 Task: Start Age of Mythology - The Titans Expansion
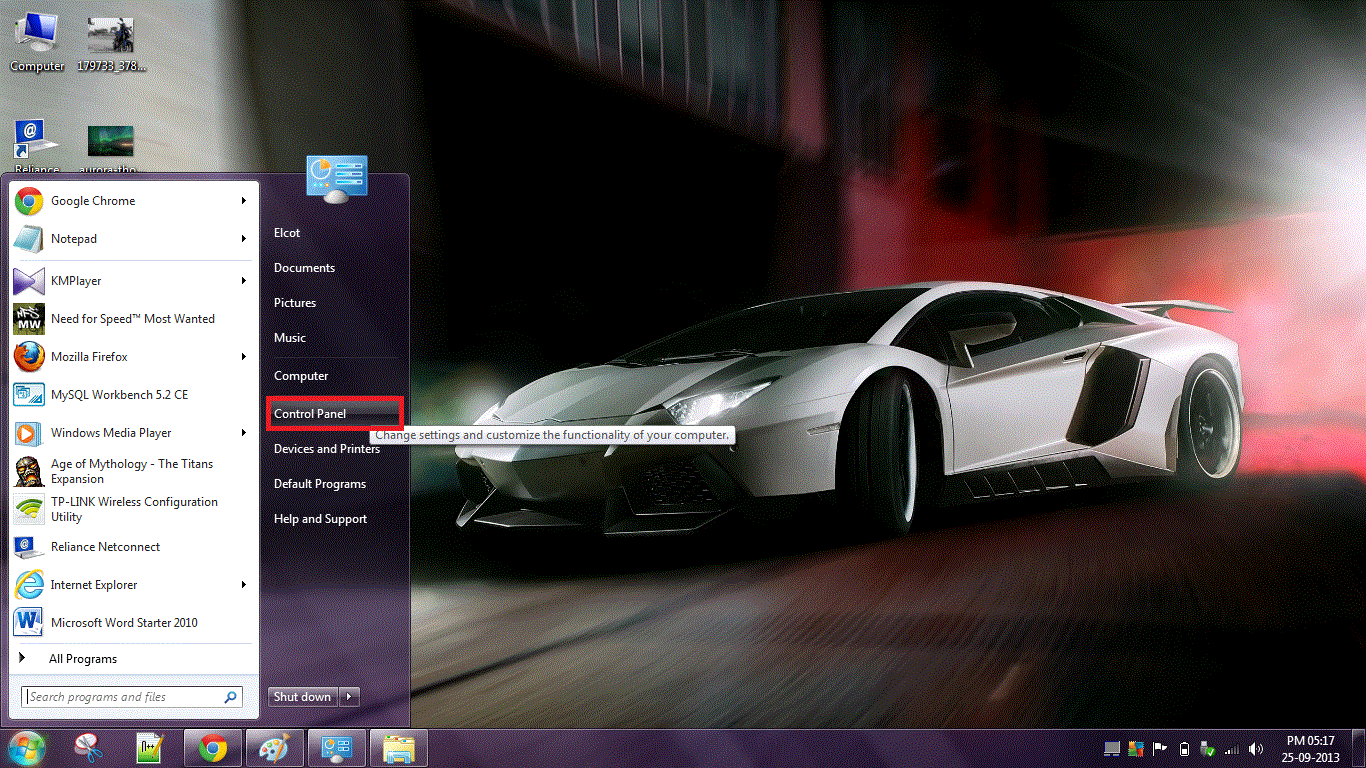tap(134, 471)
